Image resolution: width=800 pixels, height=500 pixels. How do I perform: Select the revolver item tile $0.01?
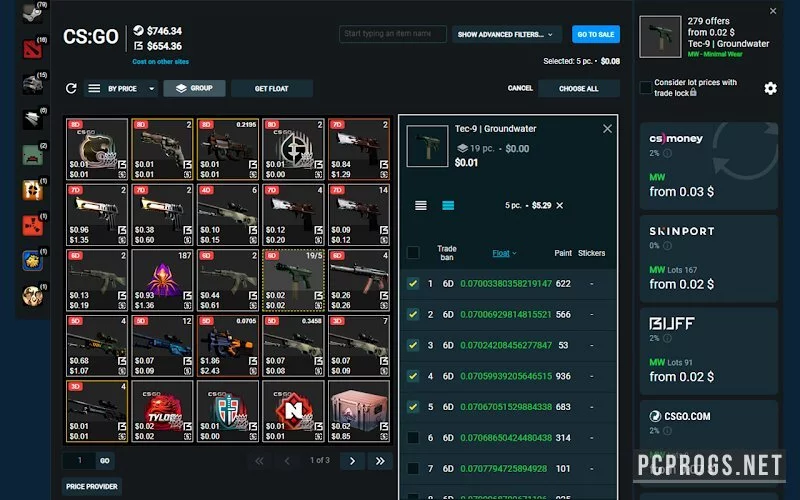coord(162,149)
